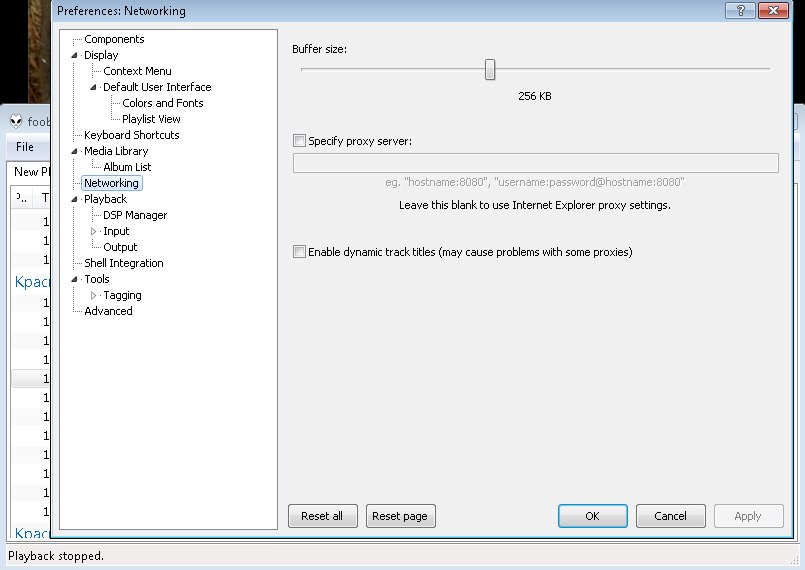Viewport: 805px width, 570px height.
Task: Enable dynamic track titles checkbox
Action: 299,252
